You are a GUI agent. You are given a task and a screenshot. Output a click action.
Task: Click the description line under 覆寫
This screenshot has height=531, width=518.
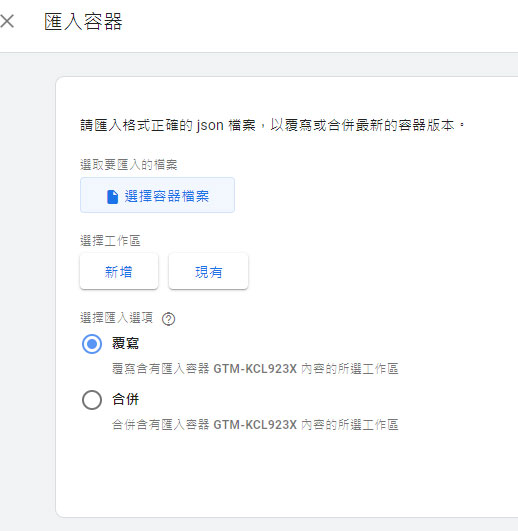(x=255, y=369)
